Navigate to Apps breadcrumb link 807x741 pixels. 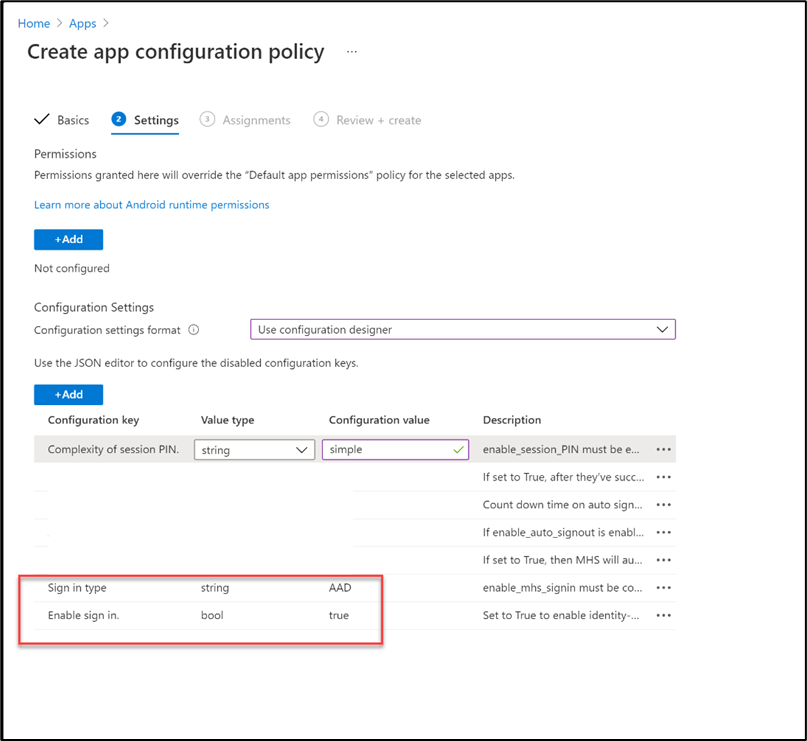(83, 22)
